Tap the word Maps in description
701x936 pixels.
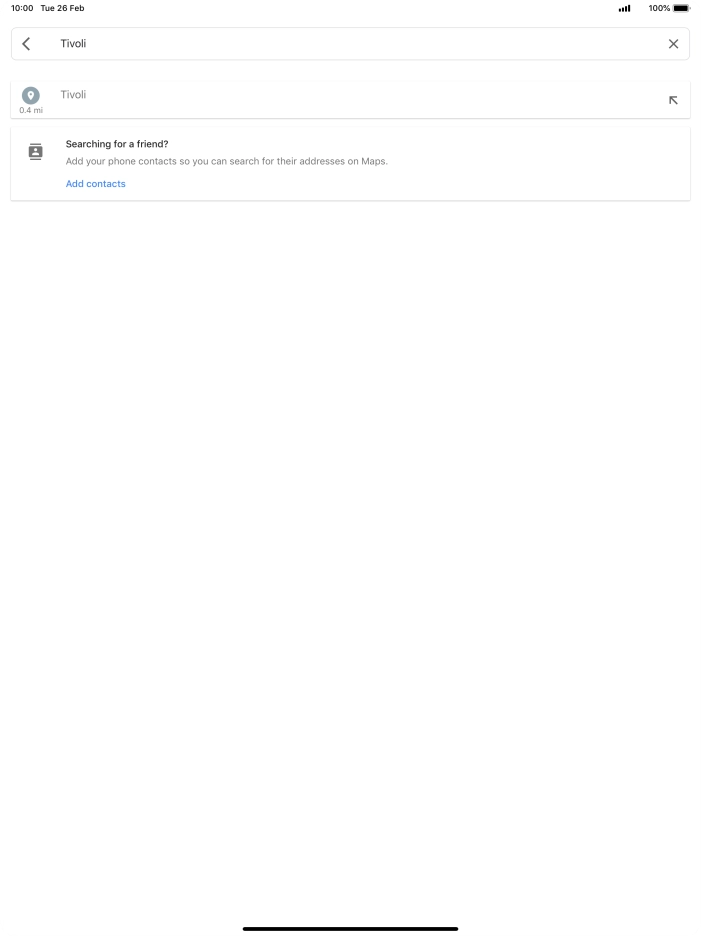pos(373,161)
